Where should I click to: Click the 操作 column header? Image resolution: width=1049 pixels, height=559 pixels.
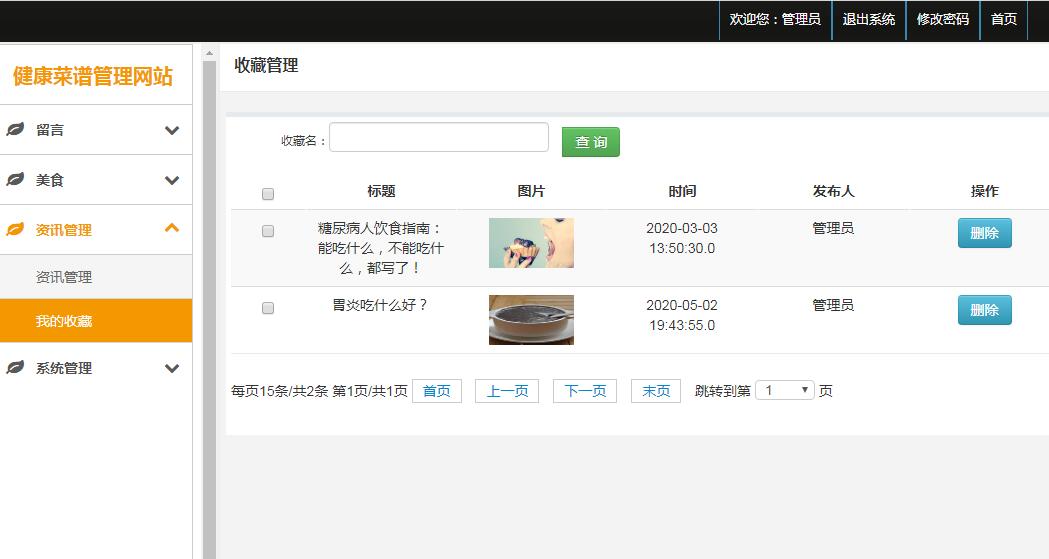tap(985, 191)
